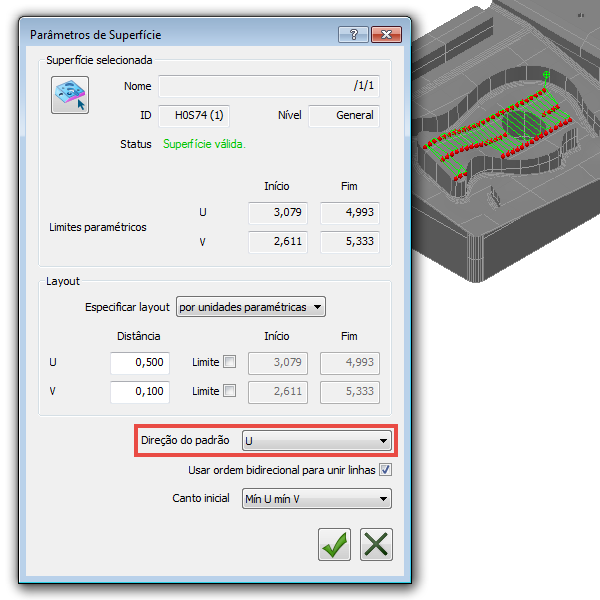Click the Superfície válida status text
This screenshot has height=600, width=600.
tap(204, 144)
